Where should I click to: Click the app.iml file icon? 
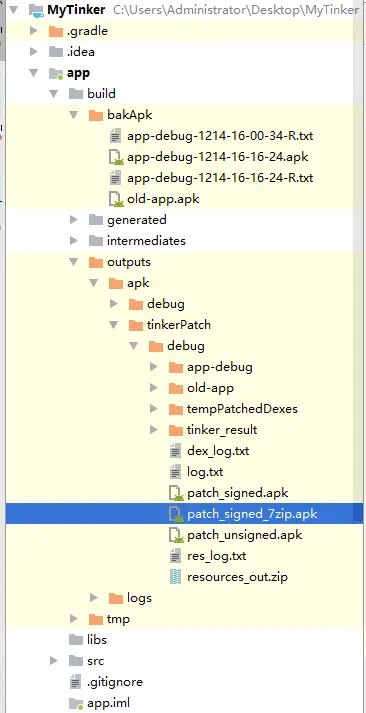point(75,703)
